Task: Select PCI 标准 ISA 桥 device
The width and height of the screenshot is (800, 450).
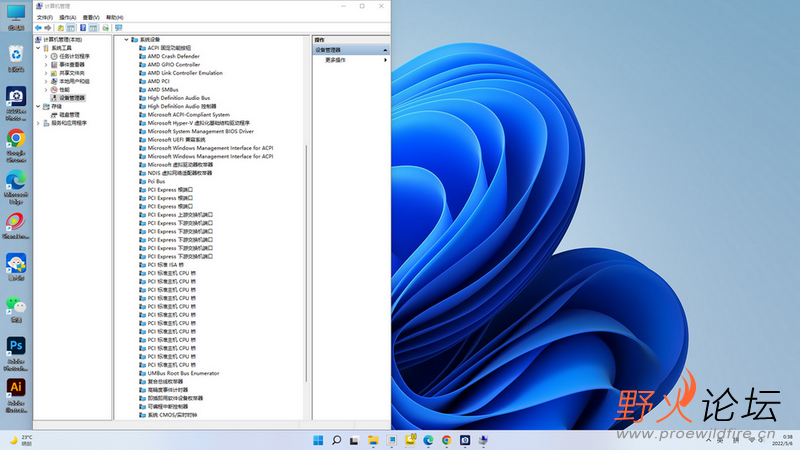Action: tap(165, 265)
